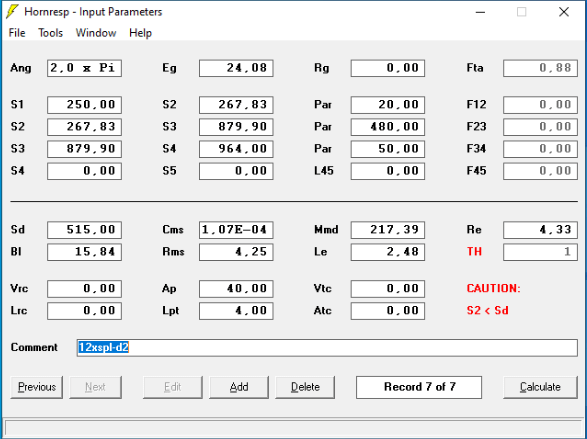
Task: Select the Ap field showing 40,00
Action: click(x=236, y=289)
